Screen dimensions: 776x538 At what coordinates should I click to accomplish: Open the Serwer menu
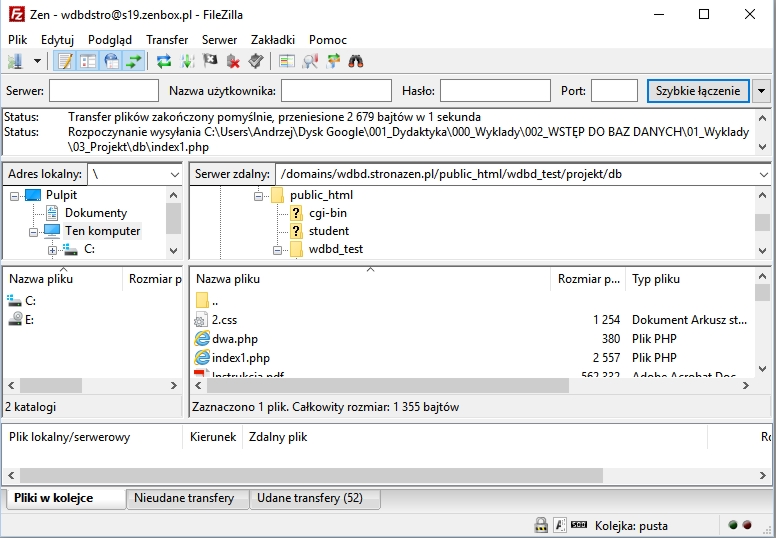click(x=219, y=40)
